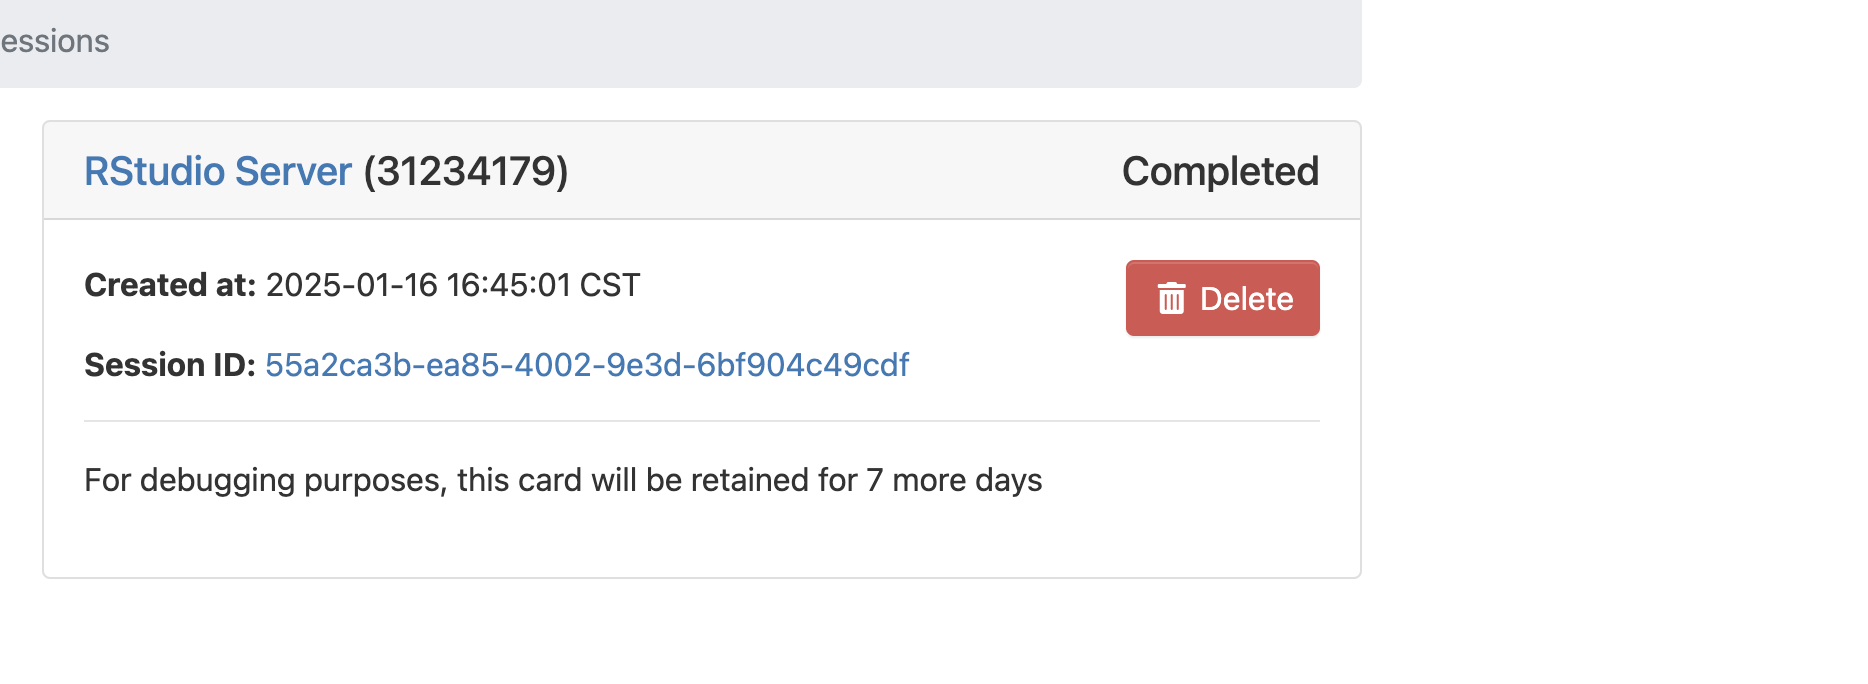
Task: Click the debugging purposes retention message
Action: [563, 480]
